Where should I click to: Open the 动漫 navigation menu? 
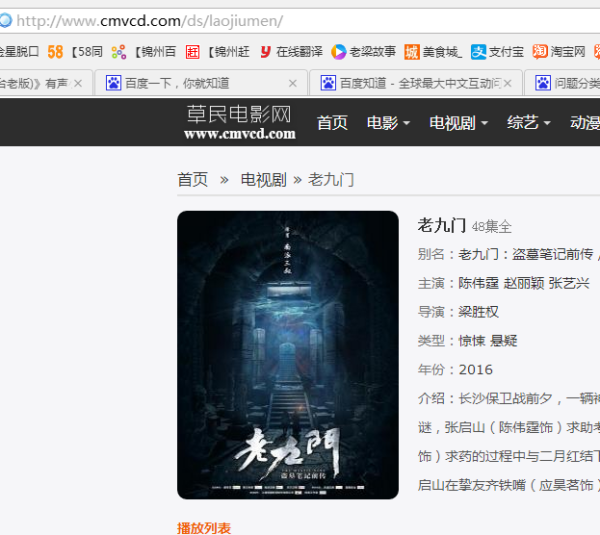pos(585,123)
